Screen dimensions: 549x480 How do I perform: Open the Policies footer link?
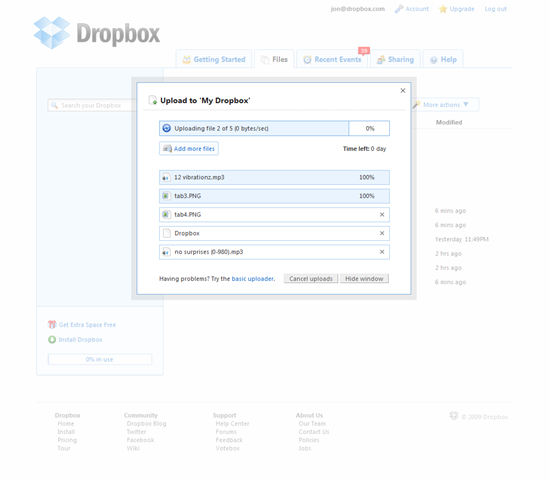click(x=309, y=440)
